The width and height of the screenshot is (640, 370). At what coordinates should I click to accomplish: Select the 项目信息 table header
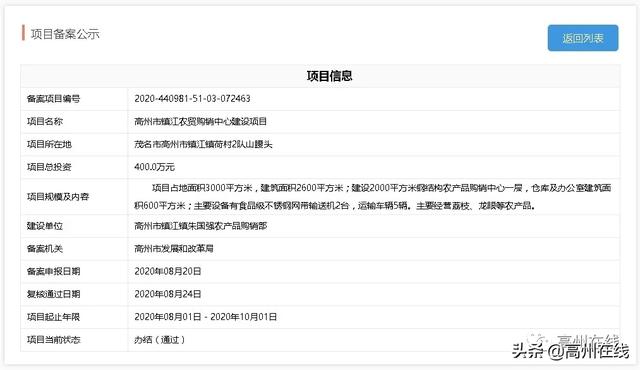point(329,76)
